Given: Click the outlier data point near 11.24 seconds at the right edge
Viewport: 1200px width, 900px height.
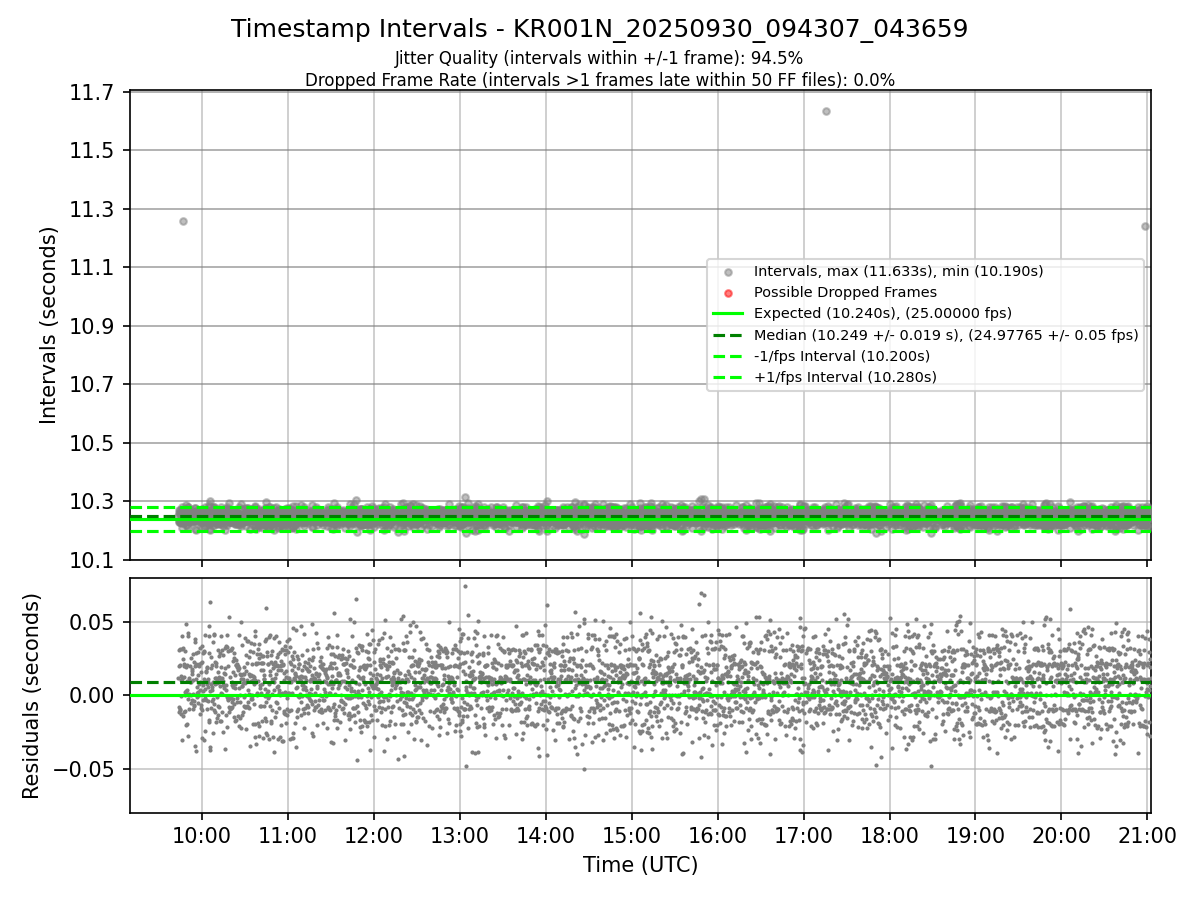Looking at the screenshot, I should pos(1145,226).
